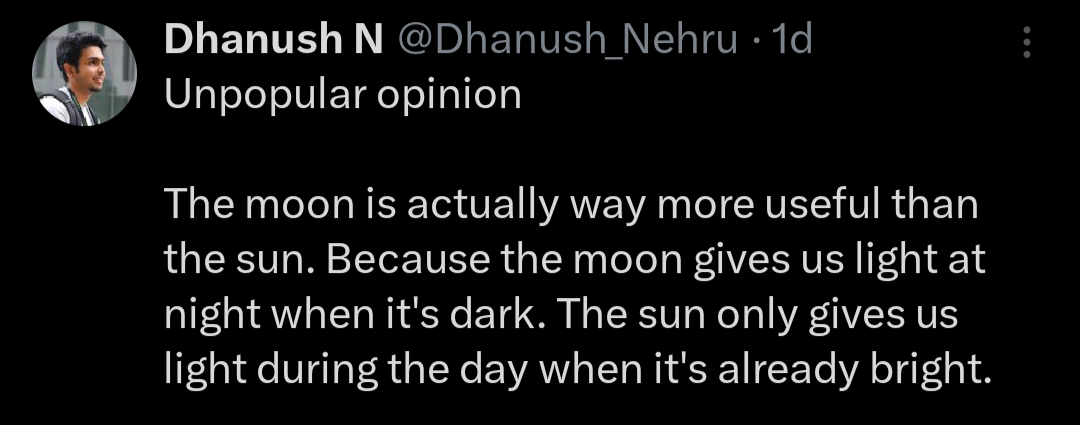Click the word "useful" in the tweet
Screen dimensions: 1080x425
click(817, 206)
